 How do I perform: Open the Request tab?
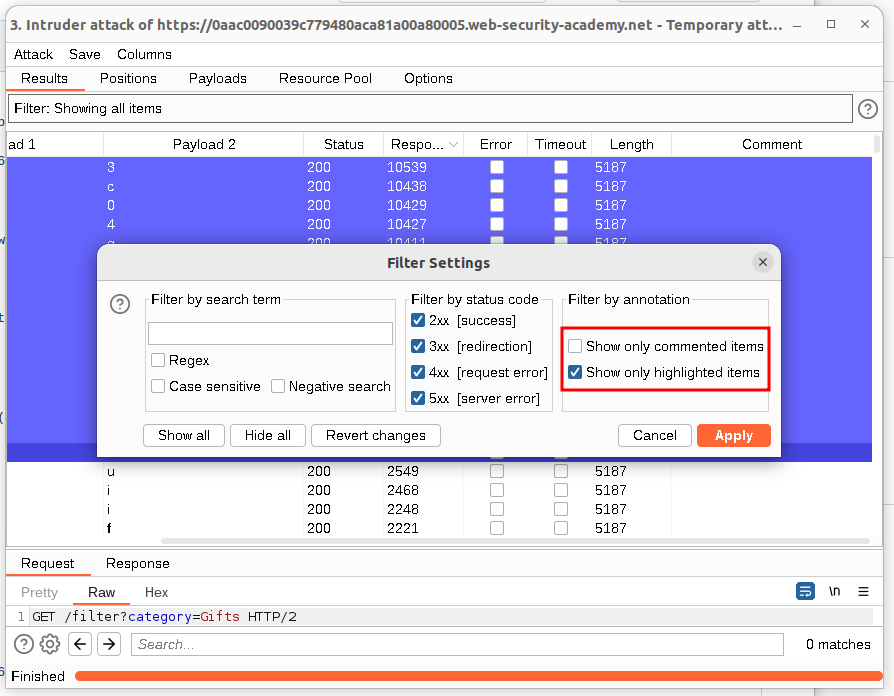pyautogui.click(x=47, y=563)
